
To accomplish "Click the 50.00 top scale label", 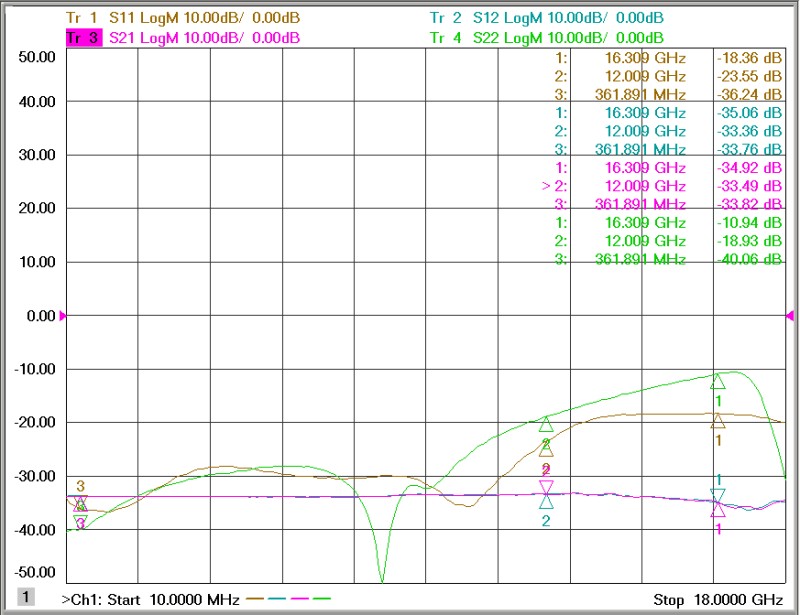I will (36, 57).
